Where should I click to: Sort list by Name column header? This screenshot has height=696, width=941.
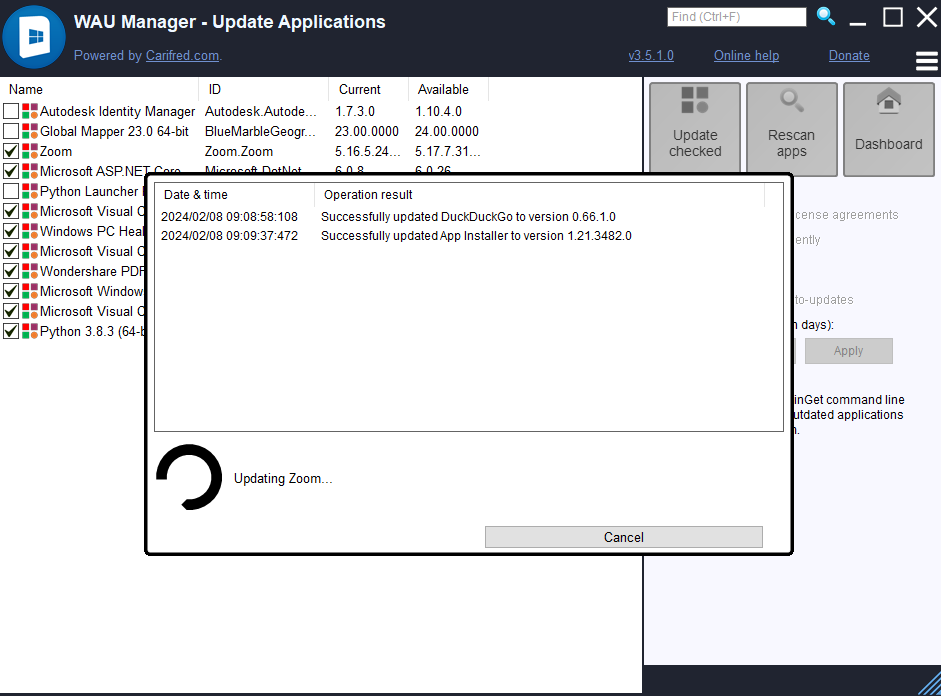tap(100, 89)
